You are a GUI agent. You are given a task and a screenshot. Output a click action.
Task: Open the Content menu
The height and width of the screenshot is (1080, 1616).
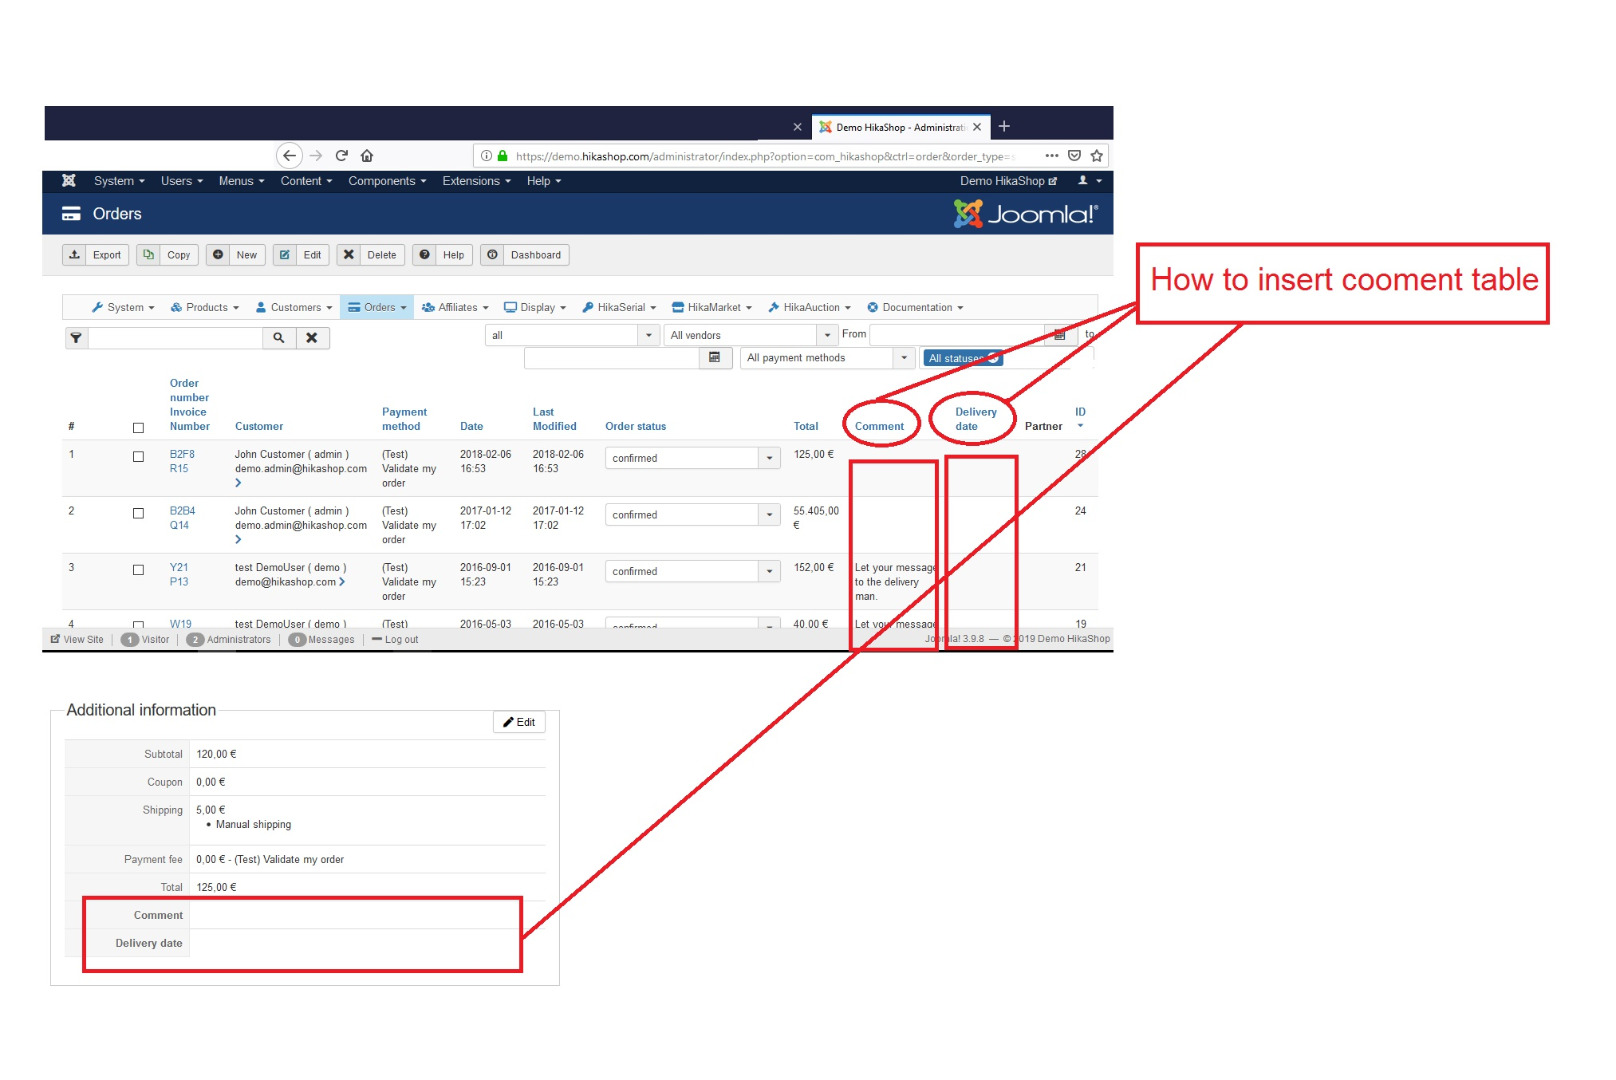306,181
